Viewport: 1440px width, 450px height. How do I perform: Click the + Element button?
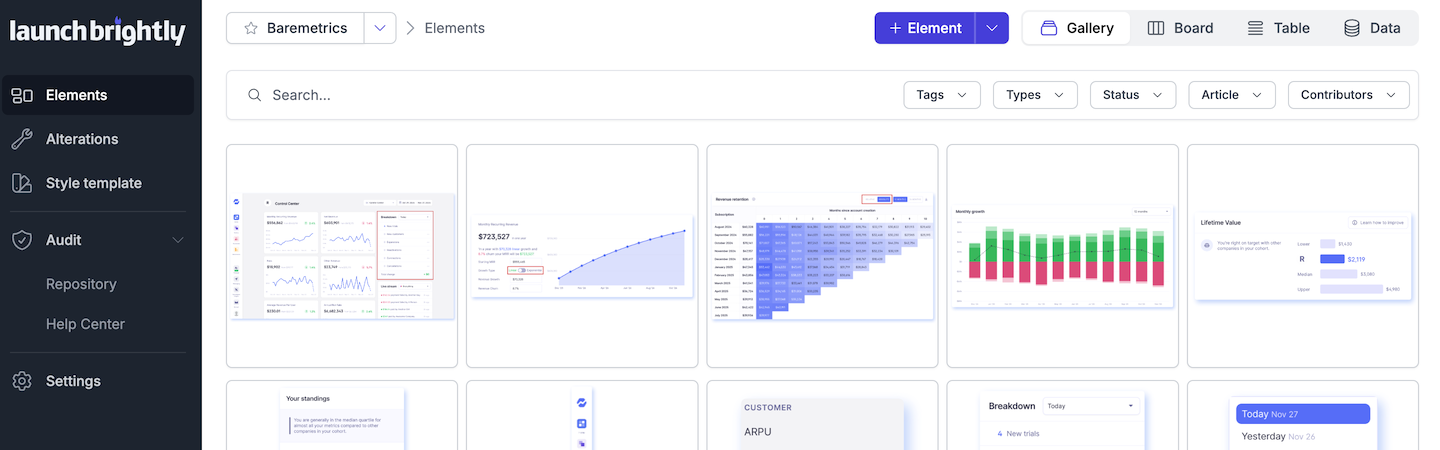925,28
